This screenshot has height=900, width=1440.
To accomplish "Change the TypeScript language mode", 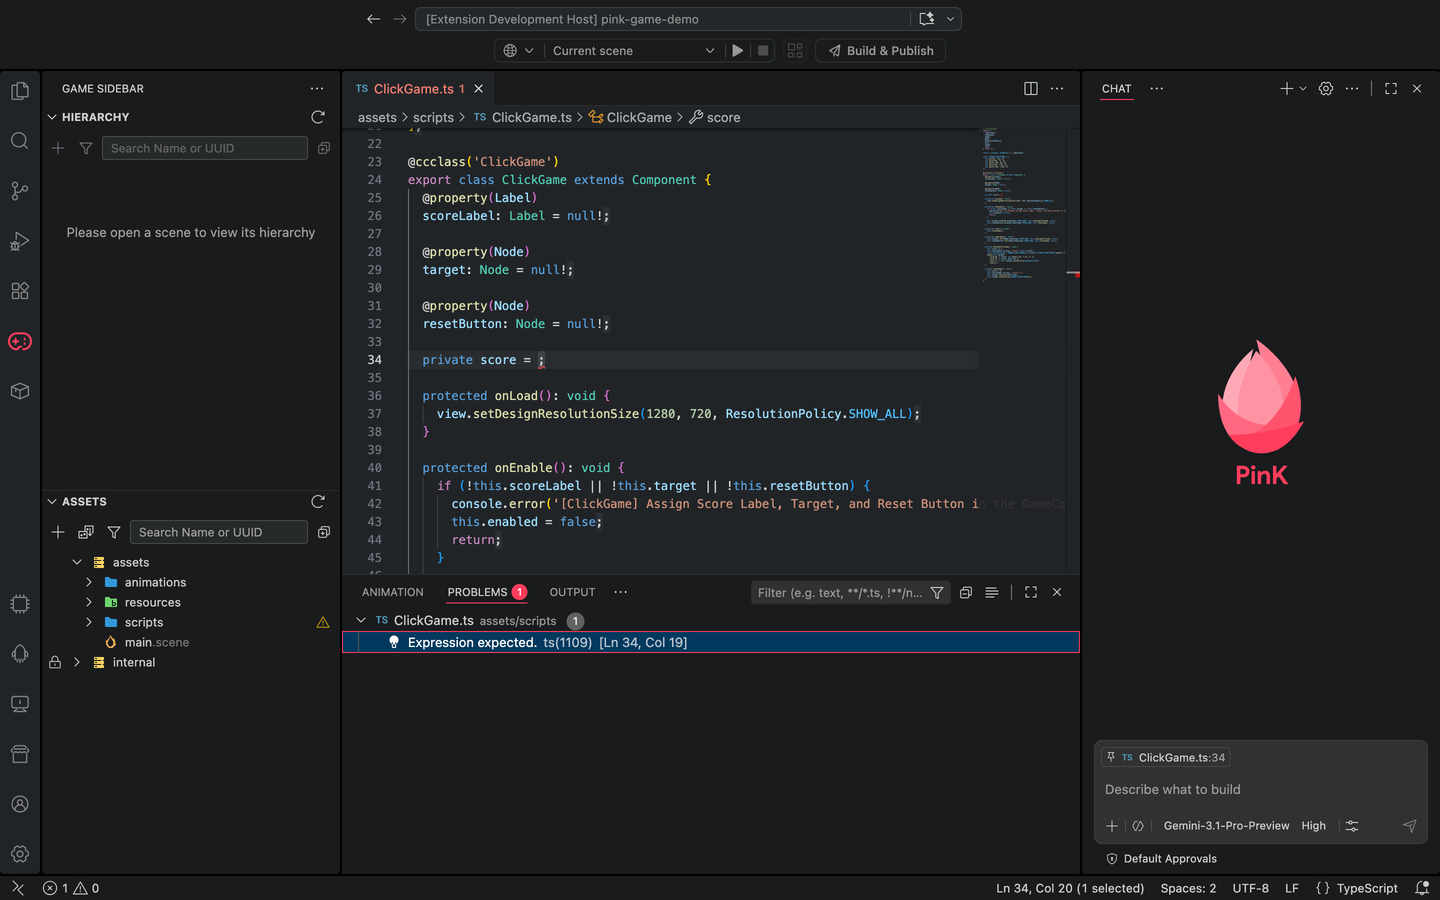I will click(x=1367, y=888).
